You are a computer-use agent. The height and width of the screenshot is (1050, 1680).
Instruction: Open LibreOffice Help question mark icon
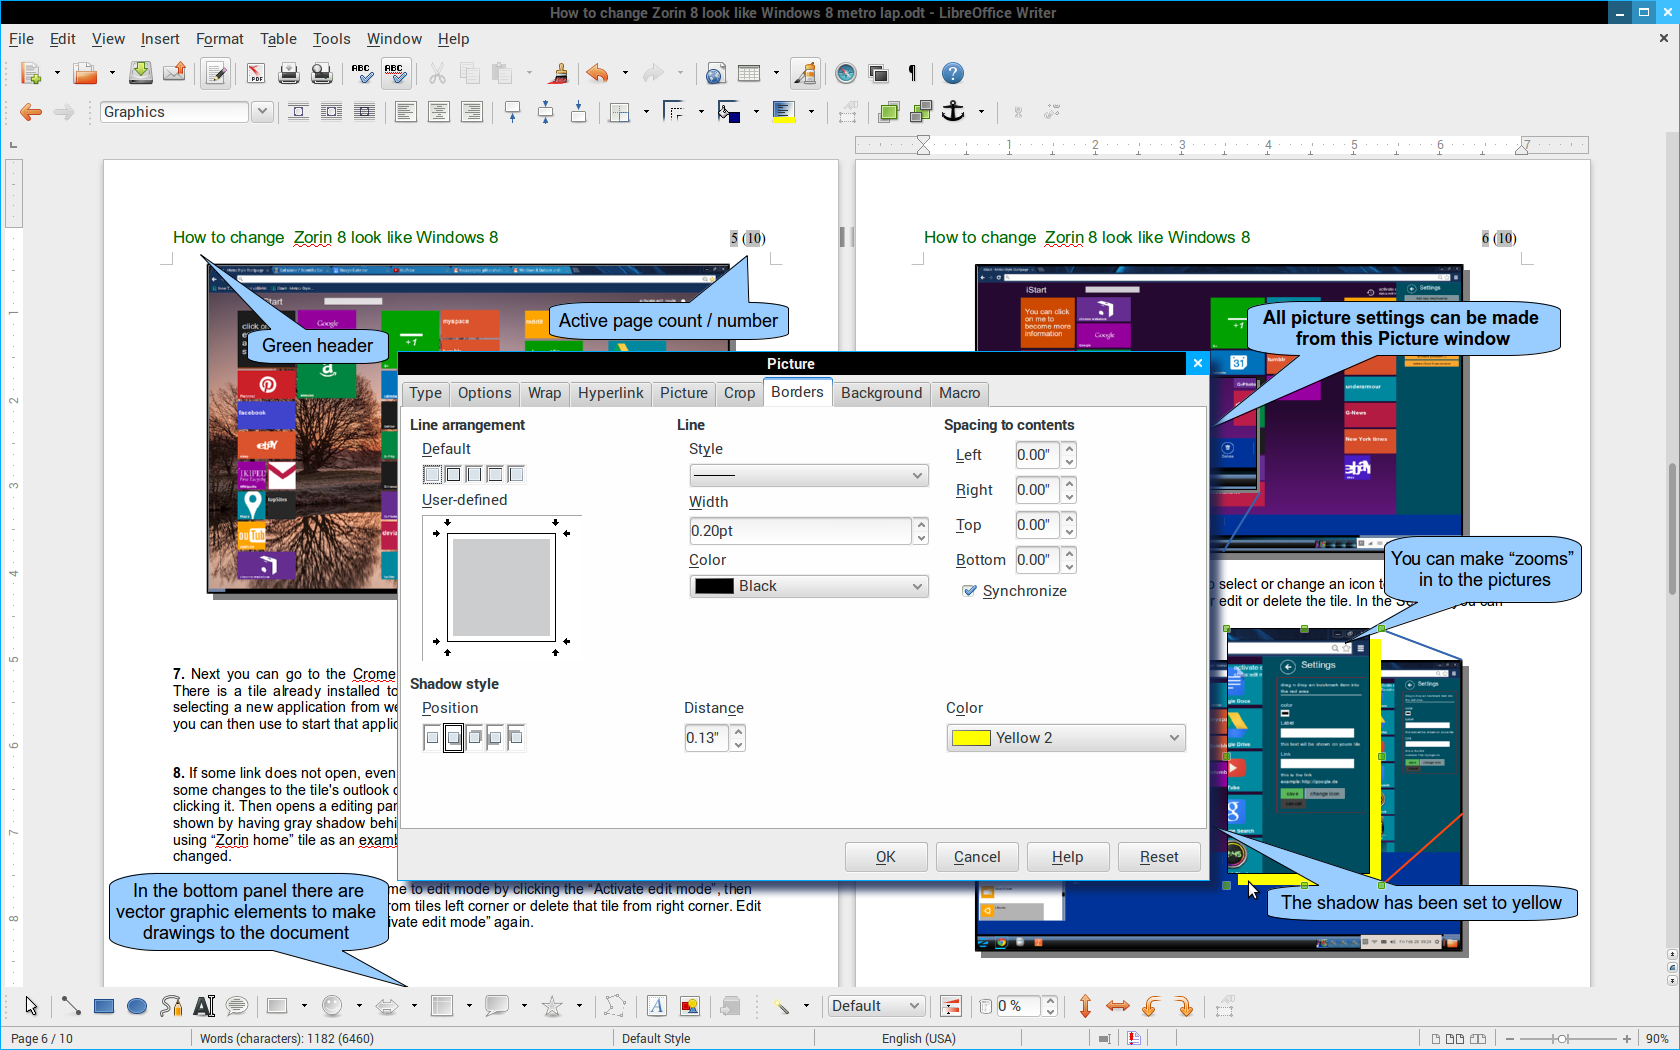pyautogui.click(x=953, y=73)
